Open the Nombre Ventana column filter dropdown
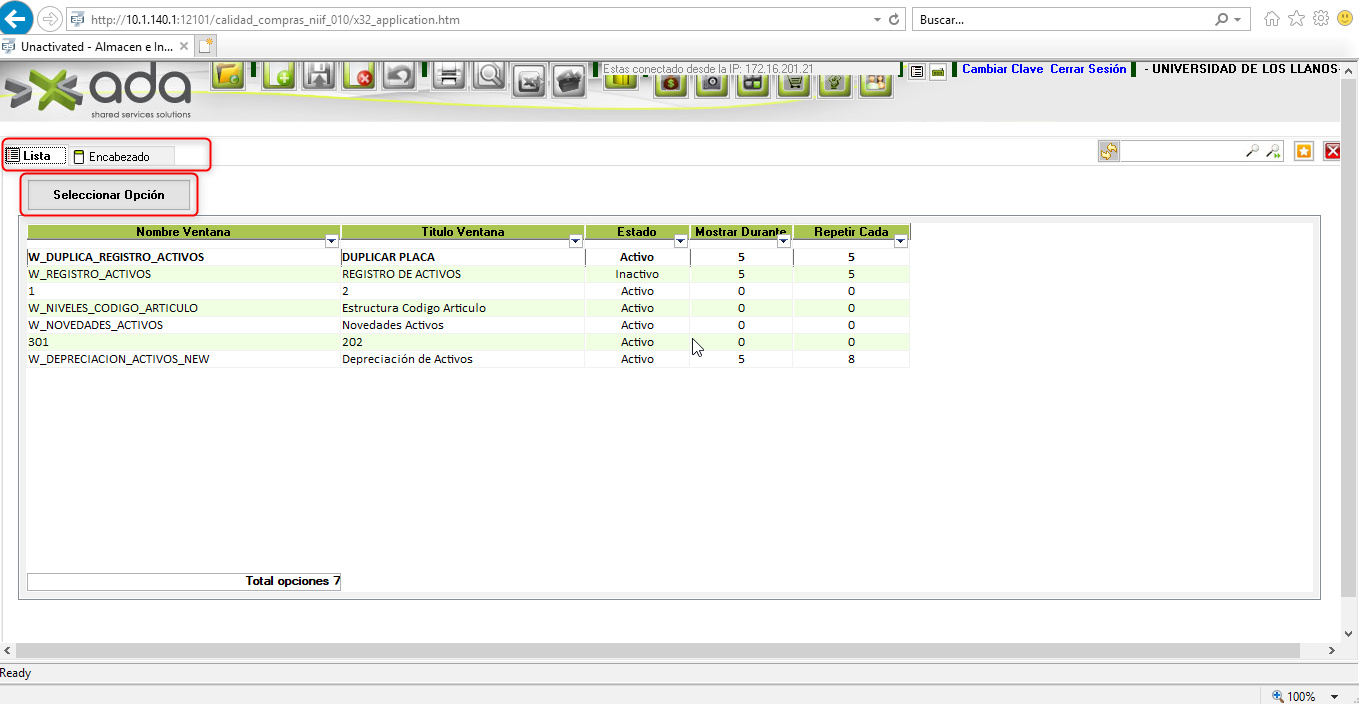The width and height of the screenshot is (1359, 704). point(332,241)
